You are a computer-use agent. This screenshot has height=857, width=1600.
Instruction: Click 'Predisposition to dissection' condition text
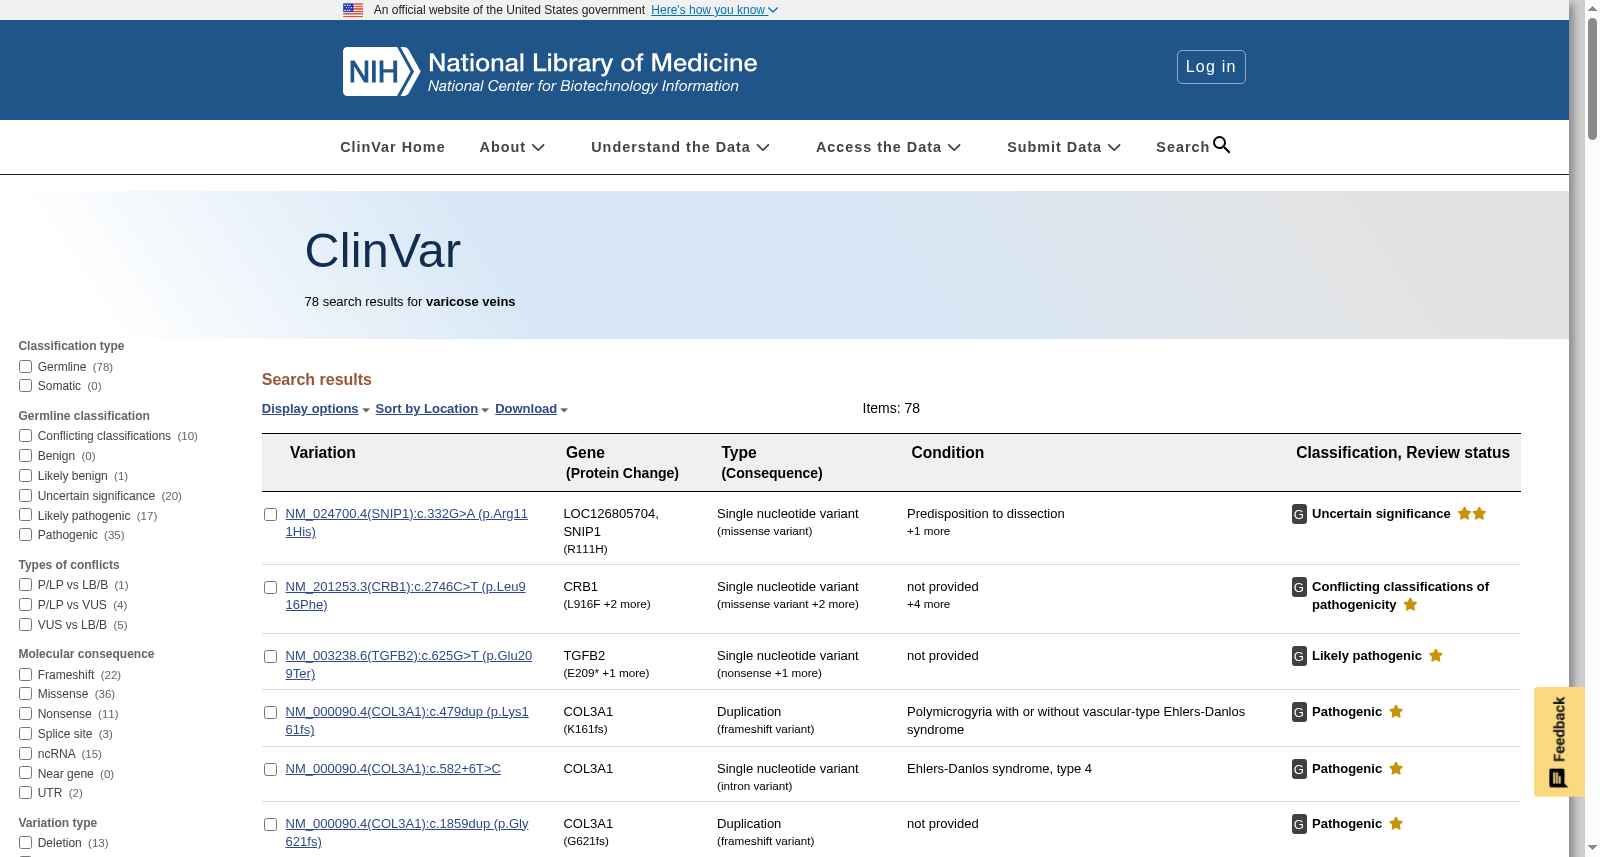(x=985, y=514)
